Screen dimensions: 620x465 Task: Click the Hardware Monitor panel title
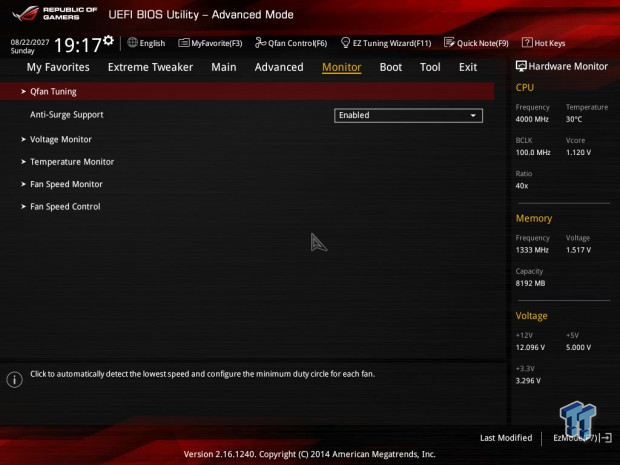tap(568, 66)
